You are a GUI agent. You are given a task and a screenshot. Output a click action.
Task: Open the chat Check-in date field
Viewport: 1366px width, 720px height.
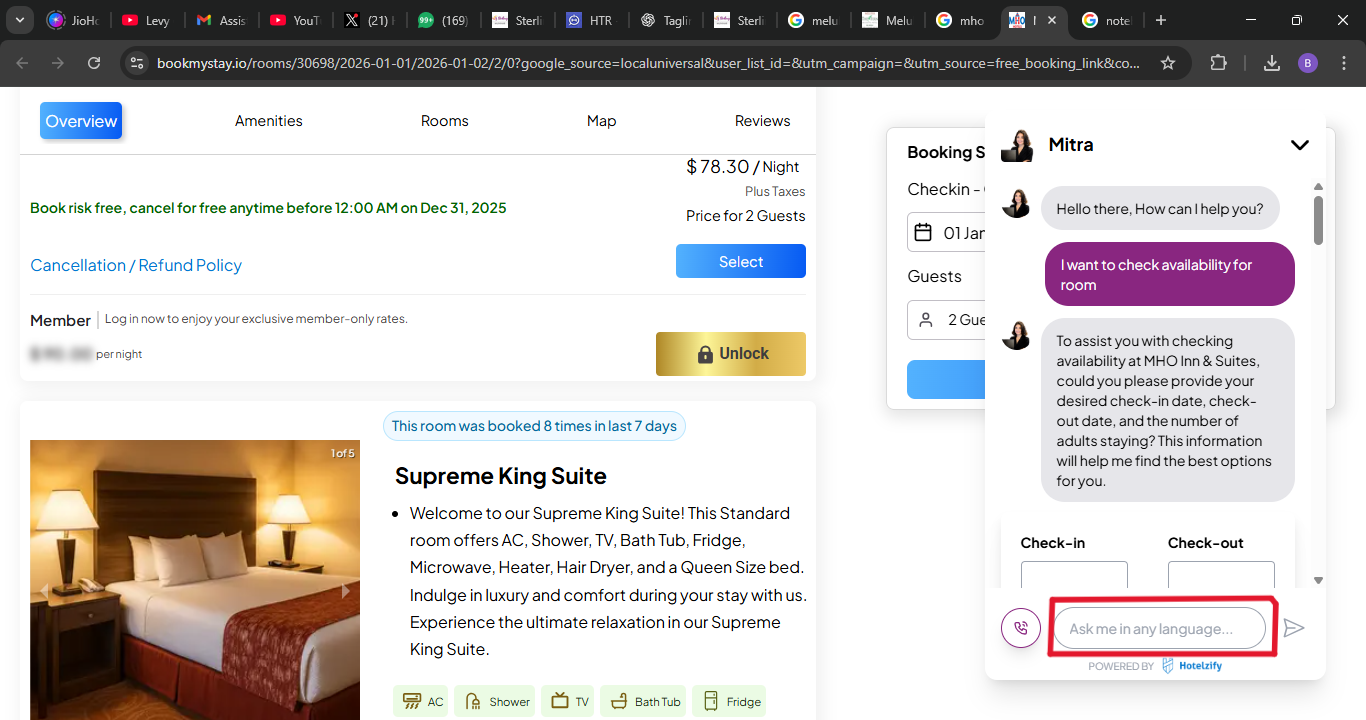(x=1074, y=574)
